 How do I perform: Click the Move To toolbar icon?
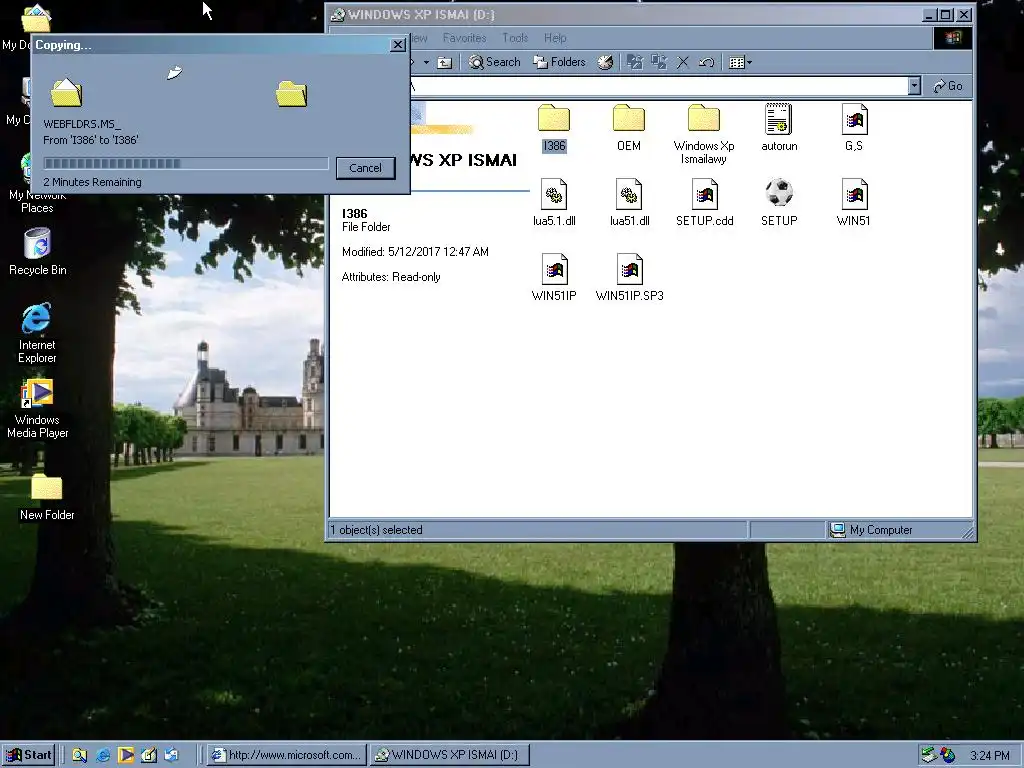[634, 63]
